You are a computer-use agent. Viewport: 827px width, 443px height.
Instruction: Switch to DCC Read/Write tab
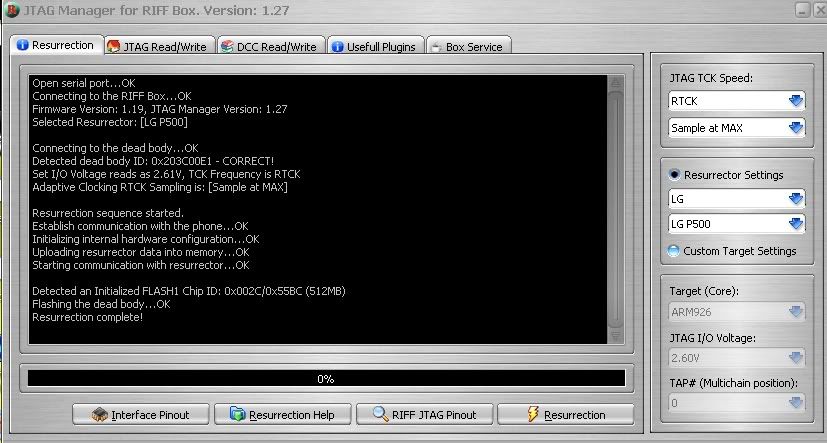272,46
